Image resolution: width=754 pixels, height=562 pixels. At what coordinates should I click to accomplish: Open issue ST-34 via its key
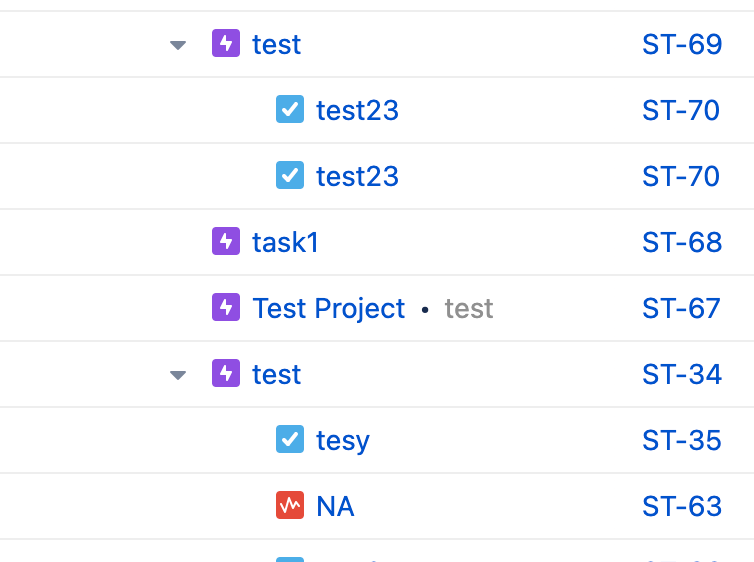click(682, 374)
